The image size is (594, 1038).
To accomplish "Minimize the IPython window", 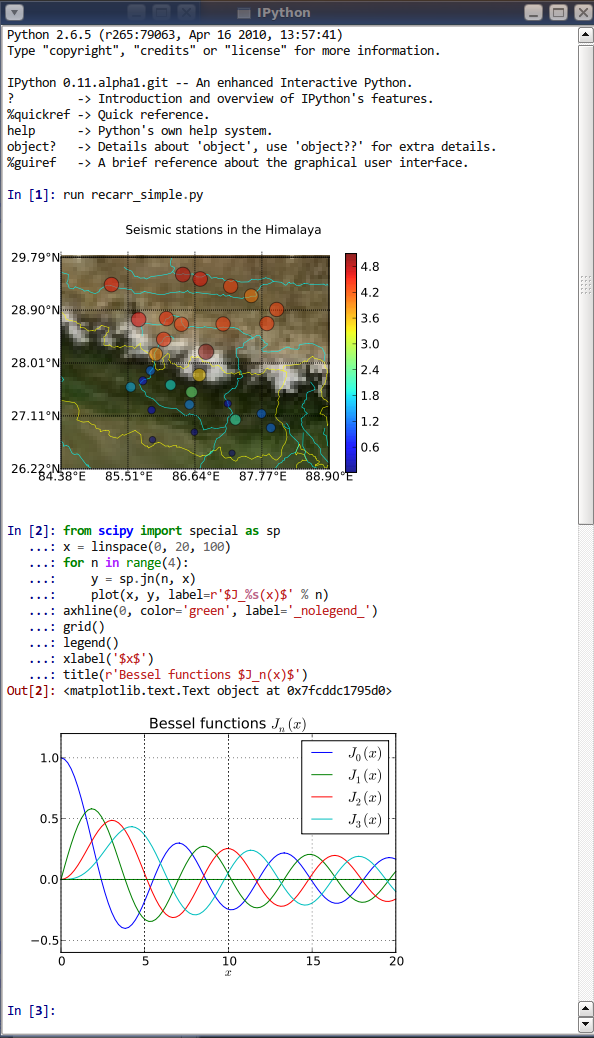I will (x=534, y=12).
